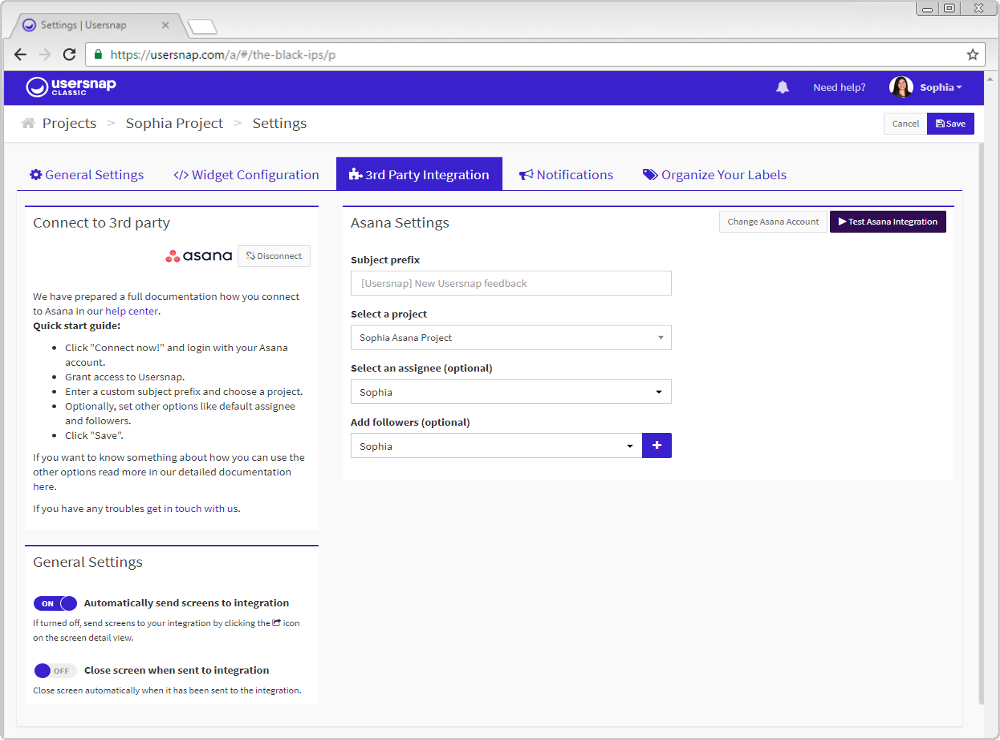Click the secure lock icon
The width and height of the screenshot is (1000, 740).
[x=98, y=55]
